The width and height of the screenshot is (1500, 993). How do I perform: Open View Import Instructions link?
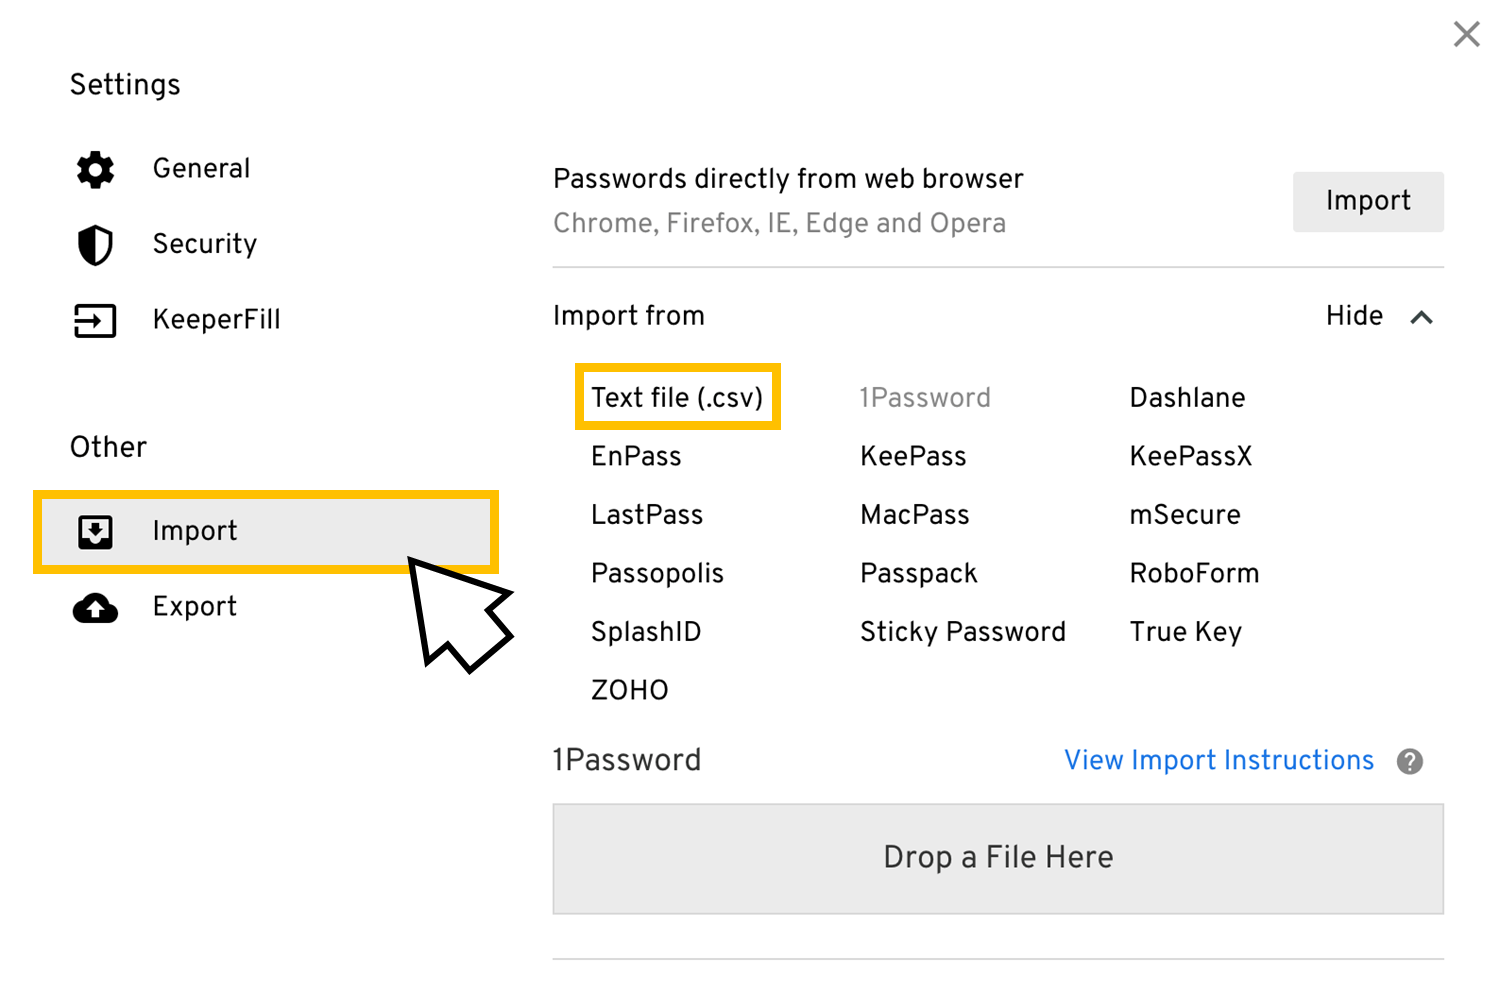tap(1219, 761)
